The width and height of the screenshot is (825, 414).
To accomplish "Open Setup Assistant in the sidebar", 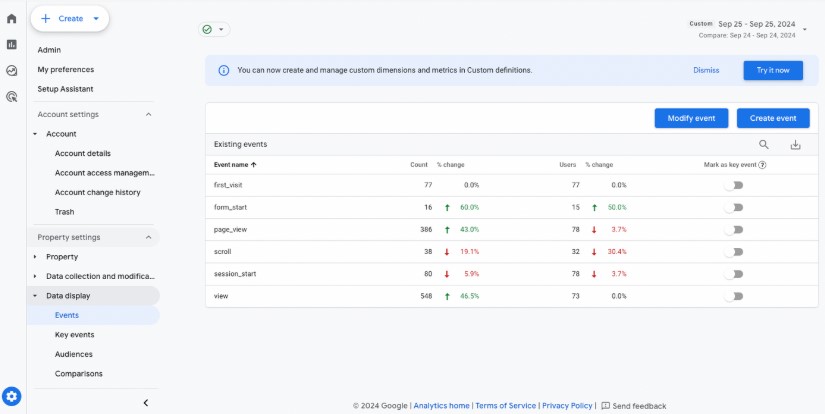I will pyautogui.click(x=65, y=89).
